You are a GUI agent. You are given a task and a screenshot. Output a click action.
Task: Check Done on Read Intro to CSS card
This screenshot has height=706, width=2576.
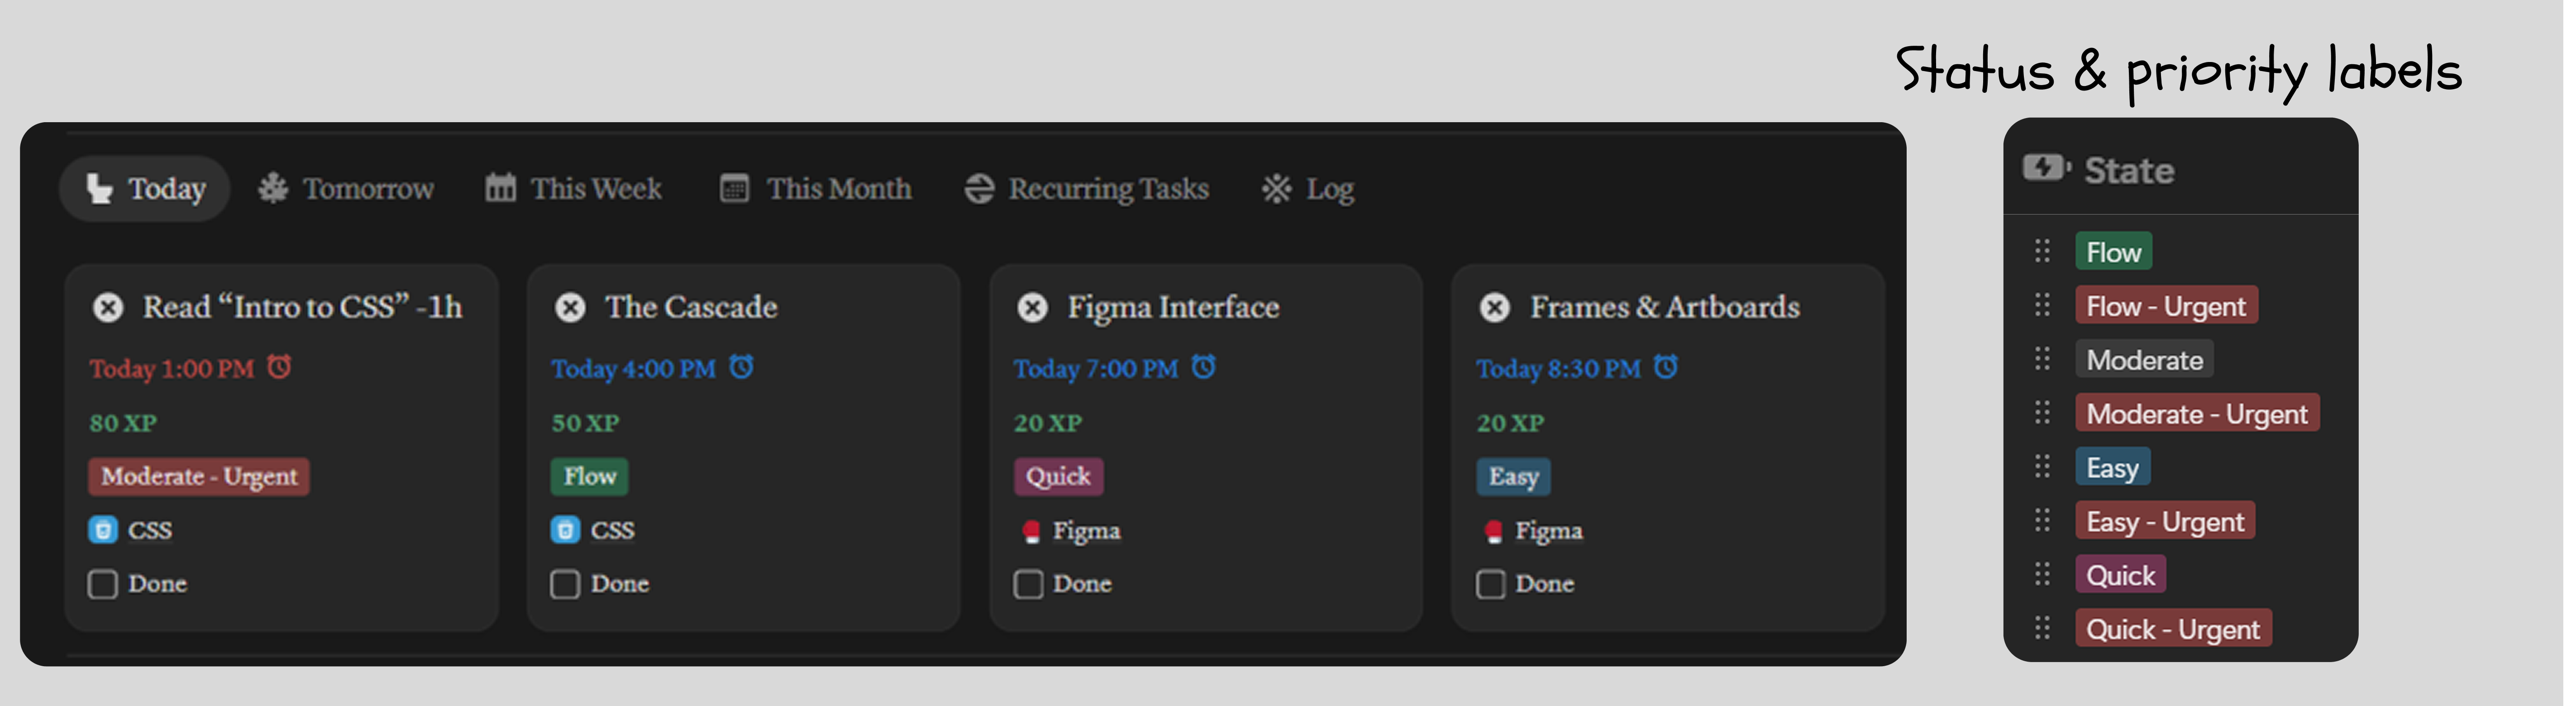(103, 584)
